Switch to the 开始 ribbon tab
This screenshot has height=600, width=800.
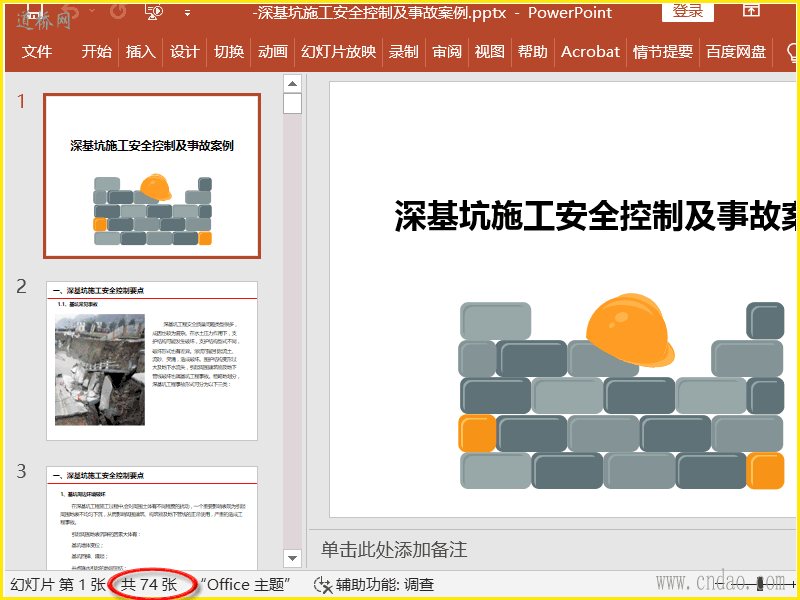96,52
